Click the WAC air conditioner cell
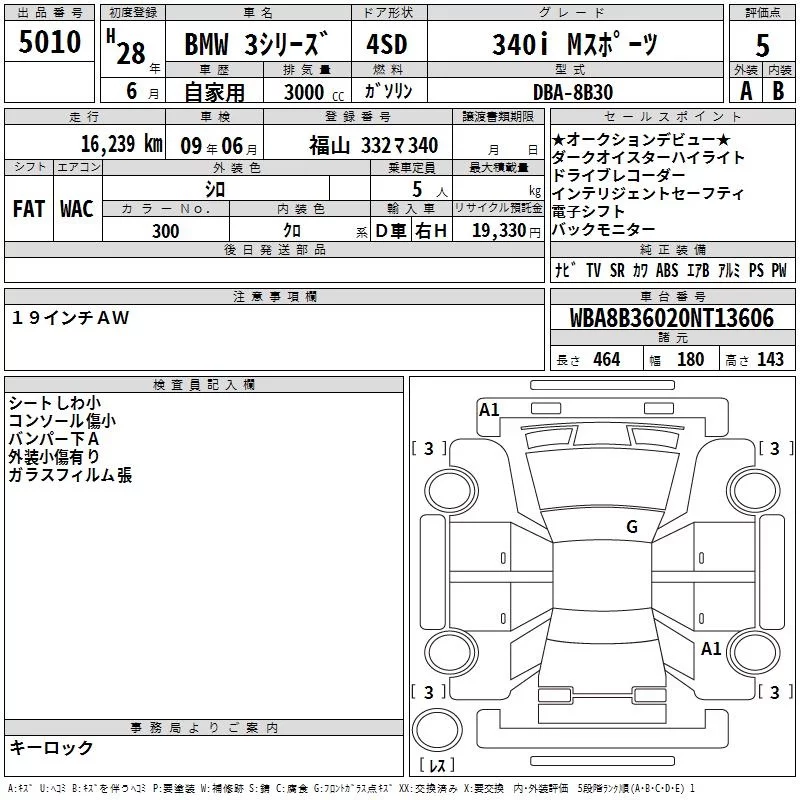Screen dimensions: 800x800 pos(77,209)
